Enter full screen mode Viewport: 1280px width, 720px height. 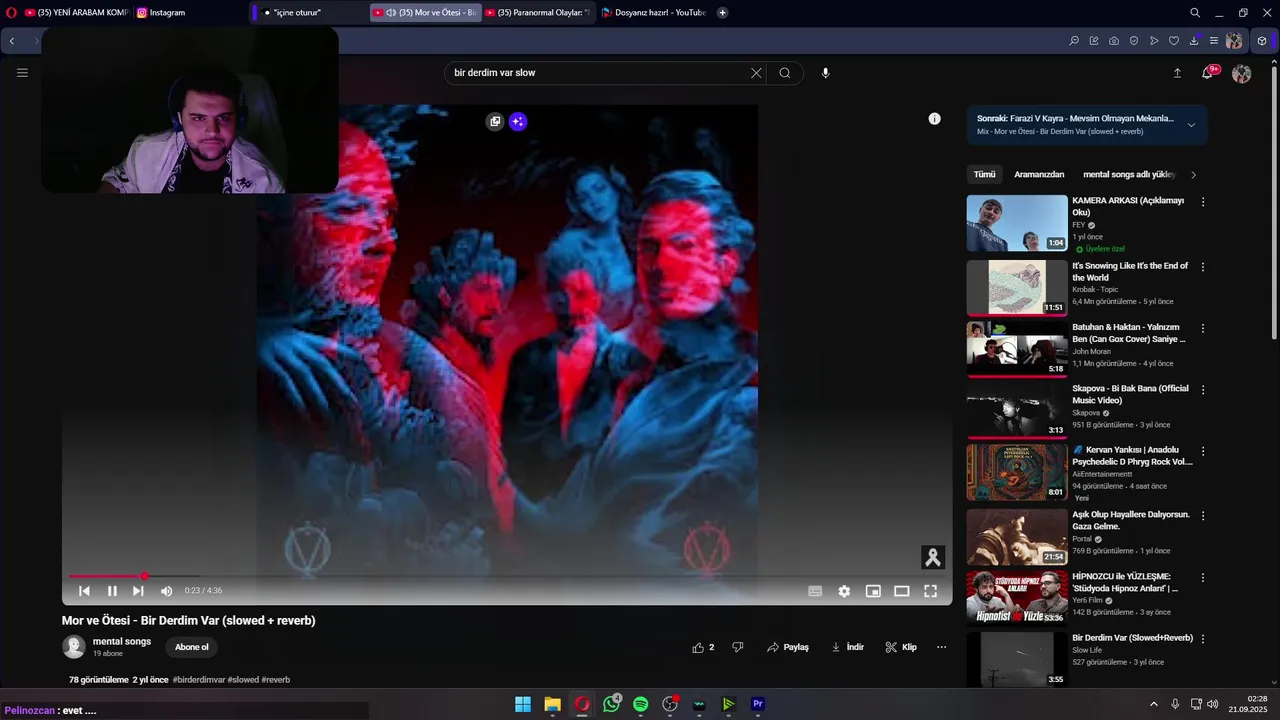(930, 591)
